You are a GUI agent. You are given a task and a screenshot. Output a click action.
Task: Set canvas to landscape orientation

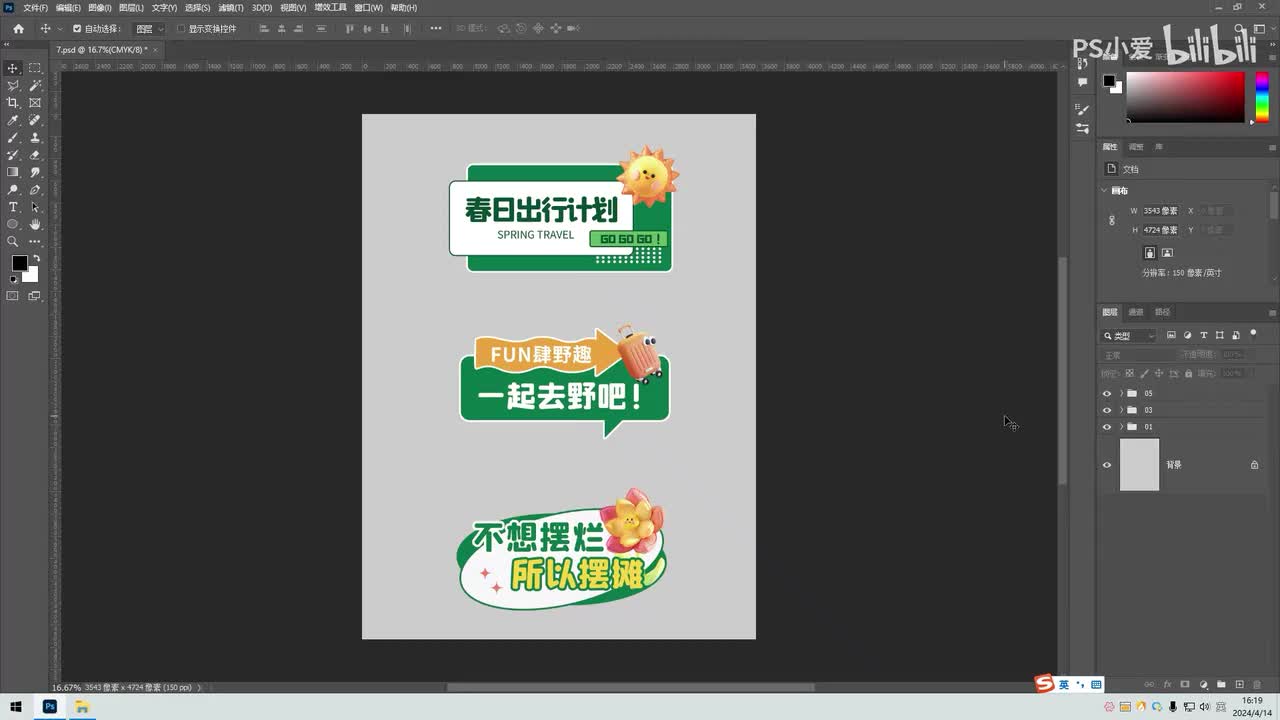tap(1167, 253)
